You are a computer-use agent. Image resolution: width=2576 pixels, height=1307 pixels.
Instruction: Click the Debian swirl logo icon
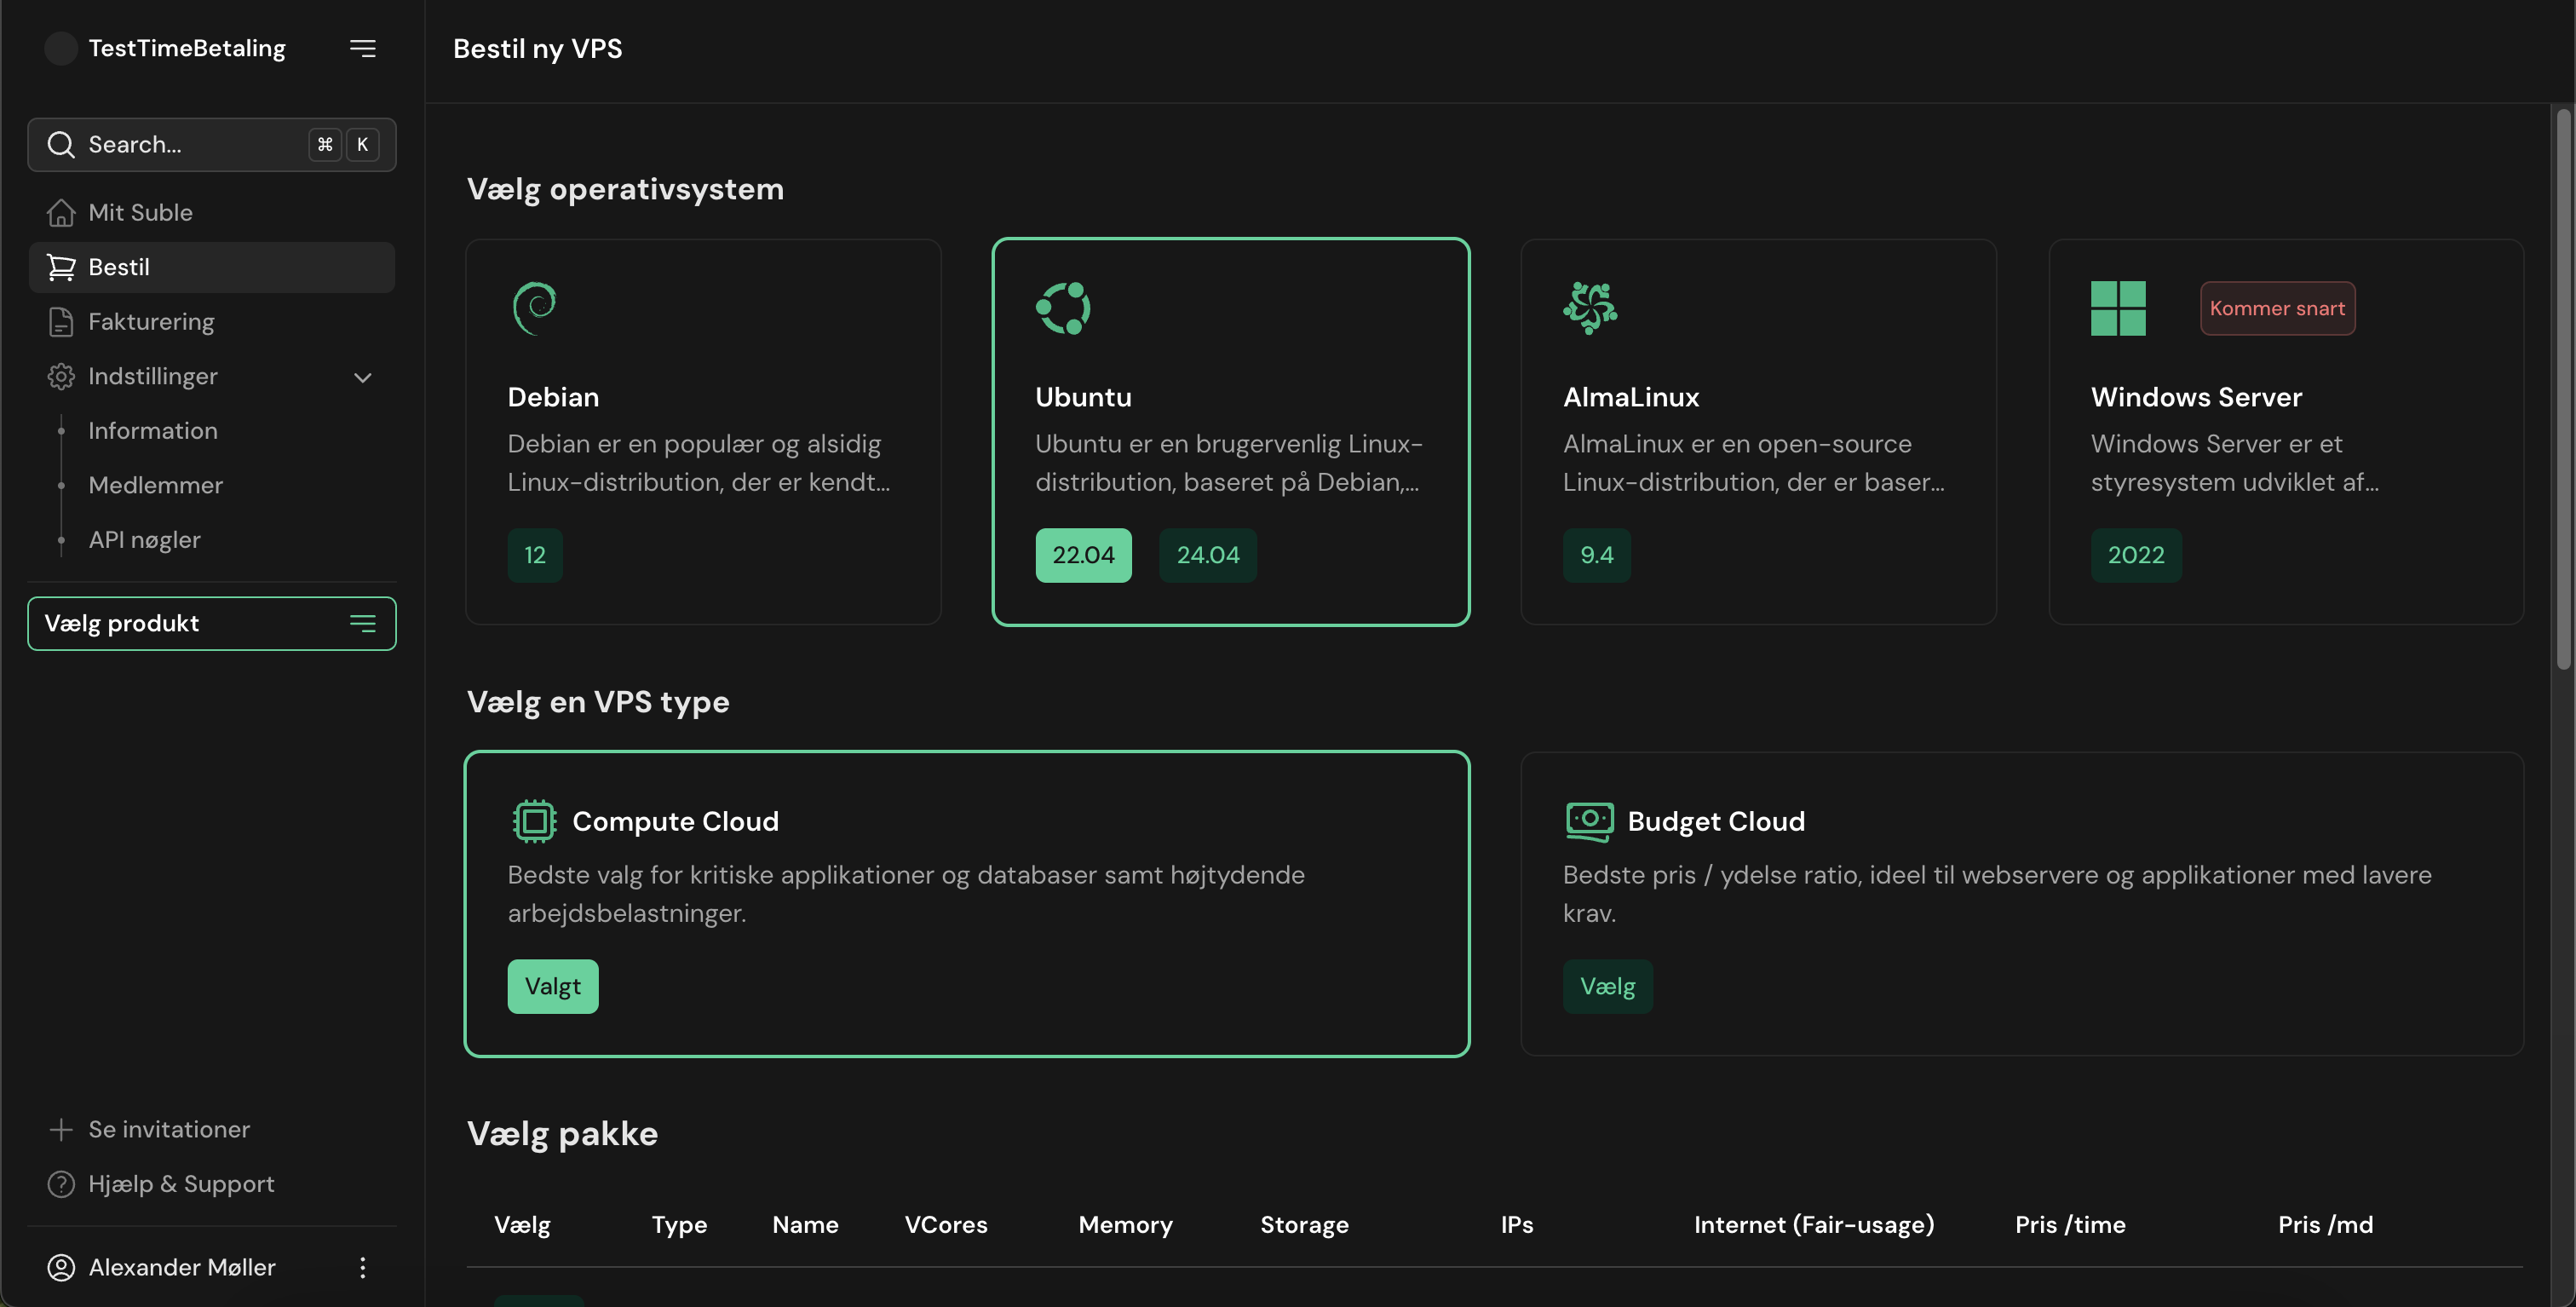[534, 307]
